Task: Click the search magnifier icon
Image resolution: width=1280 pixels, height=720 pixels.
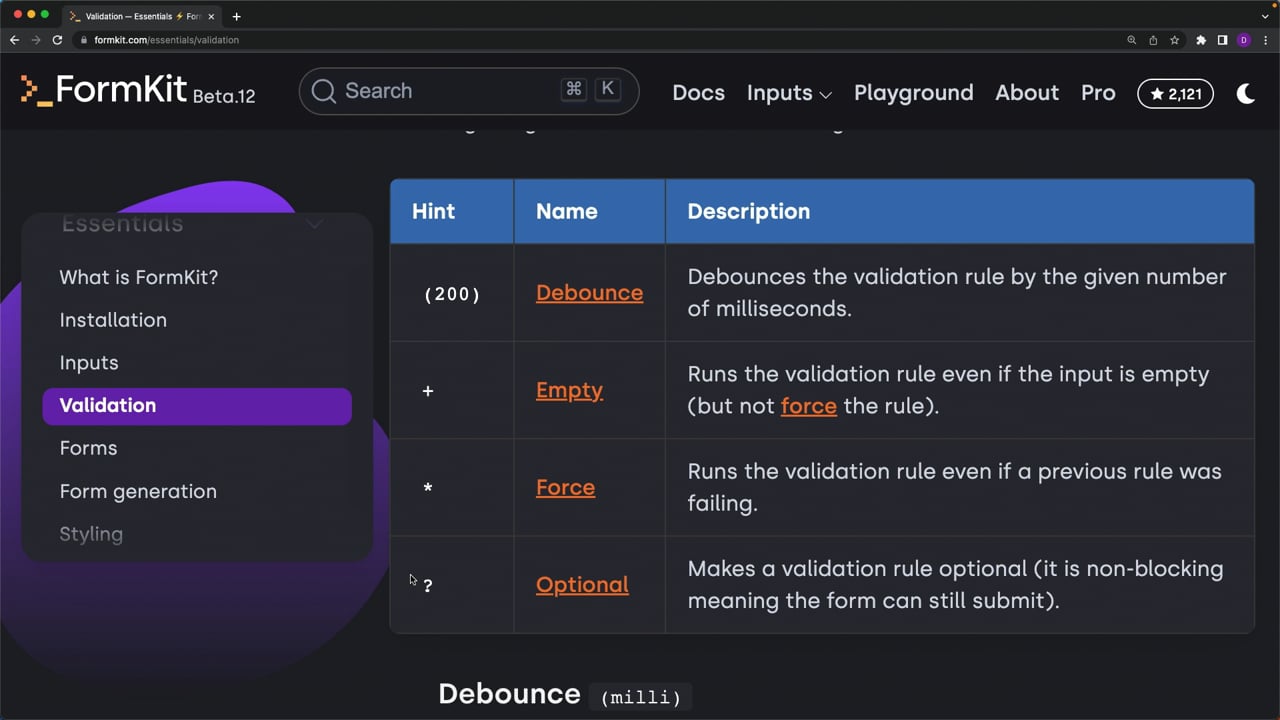Action: [323, 91]
